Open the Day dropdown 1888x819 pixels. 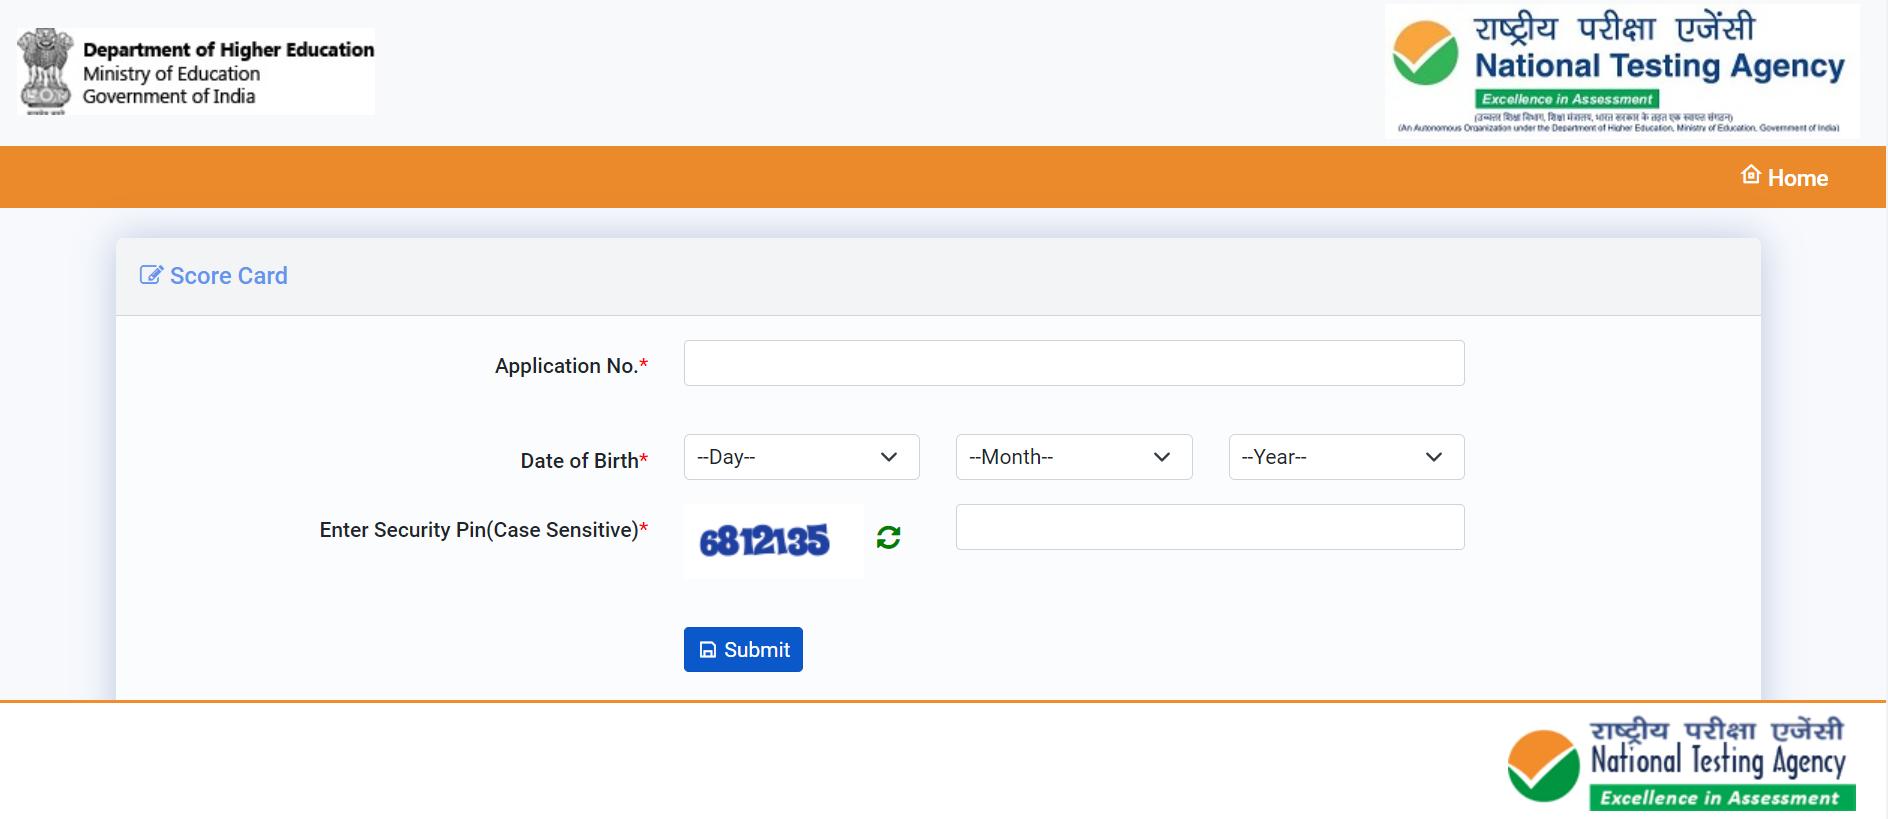(801, 457)
